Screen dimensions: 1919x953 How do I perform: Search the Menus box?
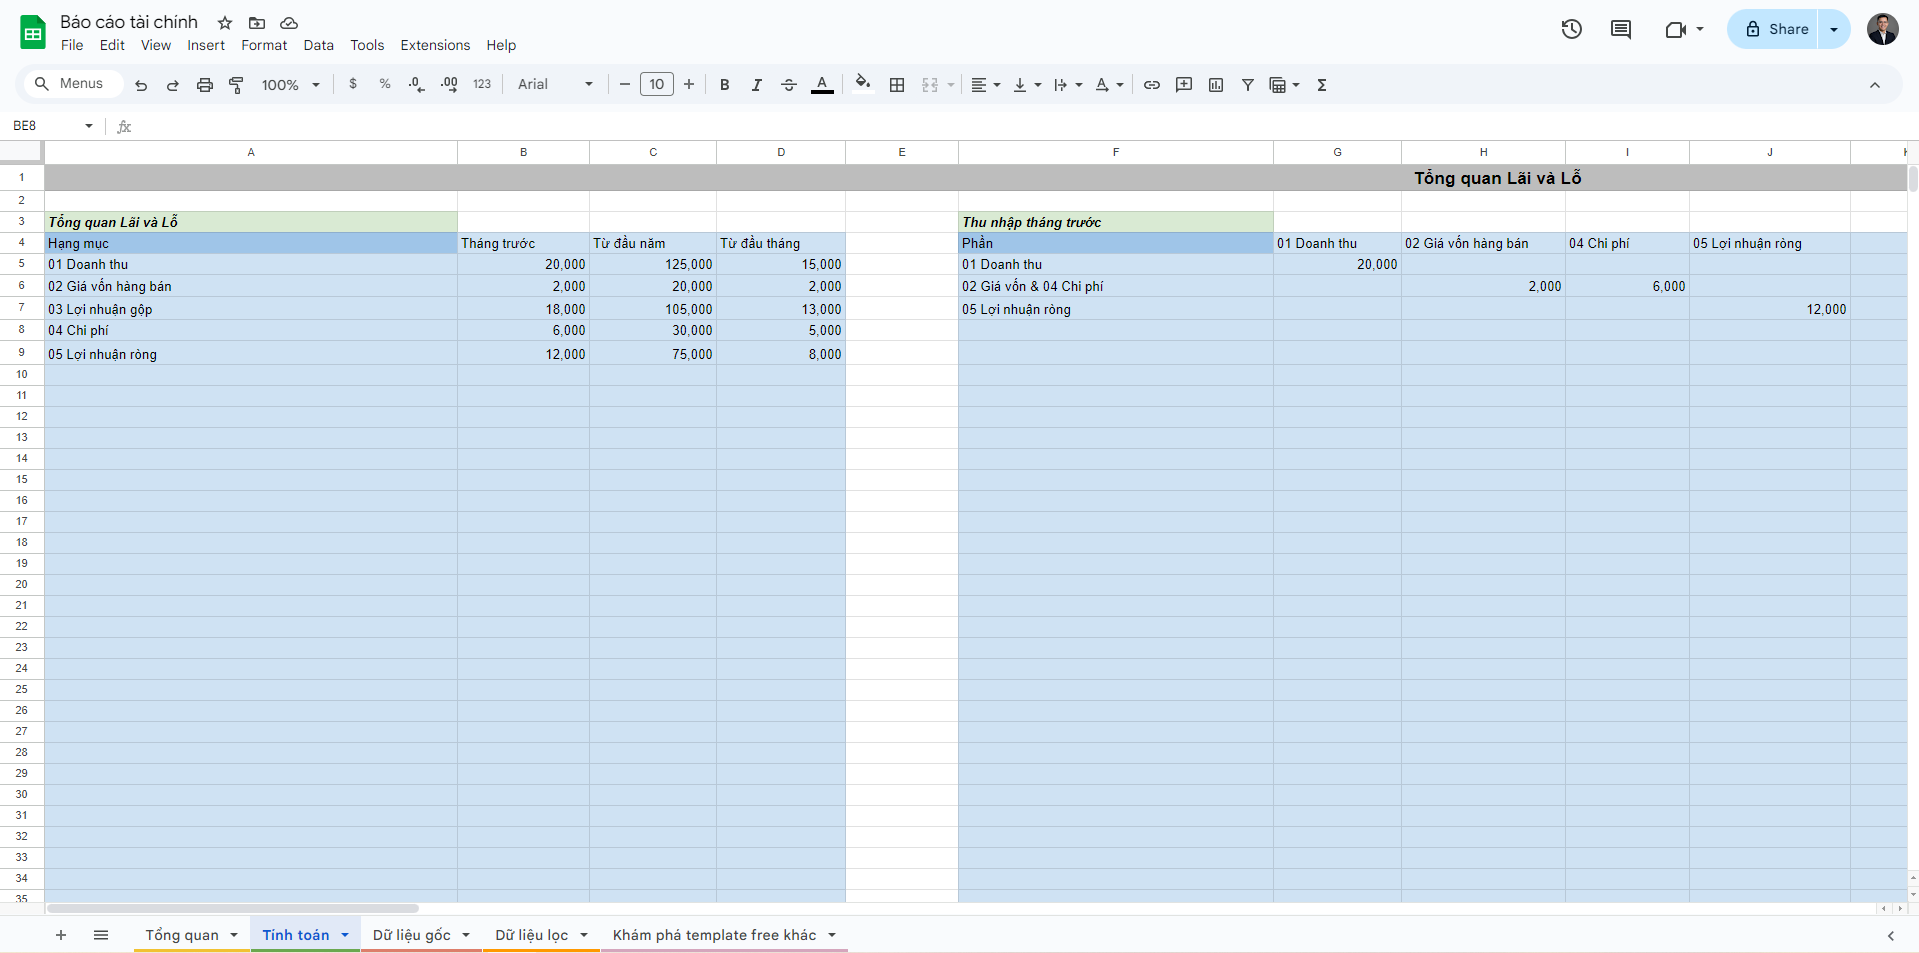pyautogui.click(x=70, y=84)
